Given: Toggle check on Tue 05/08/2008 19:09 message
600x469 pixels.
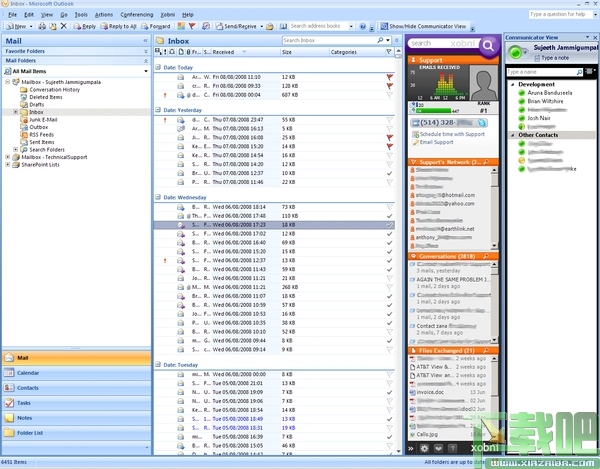Looking at the screenshot, I should click(x=390, y=392).
